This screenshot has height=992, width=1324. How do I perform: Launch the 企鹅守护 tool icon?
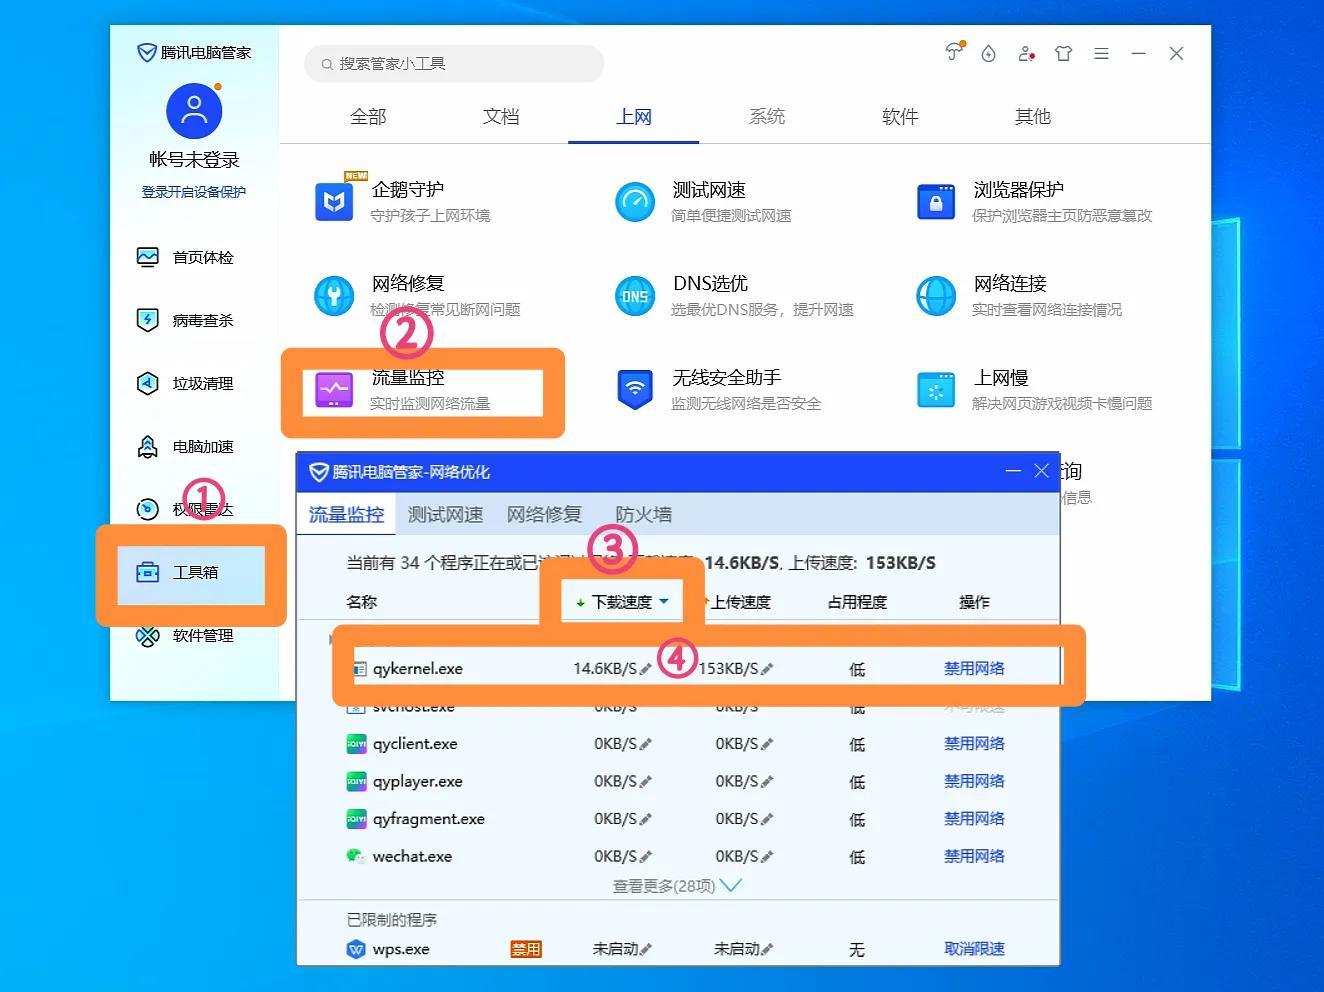point(334,202)
